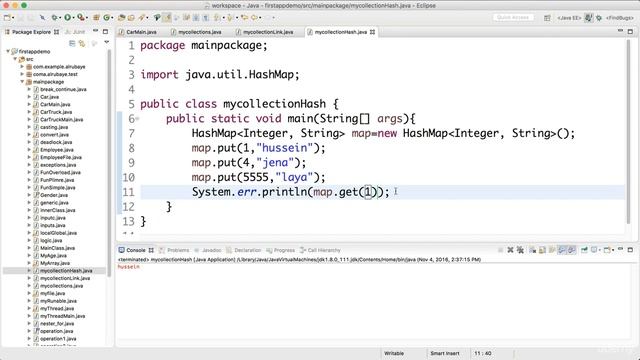Click the Pin Console icon

pyautogui.click(x=584, y=250)
